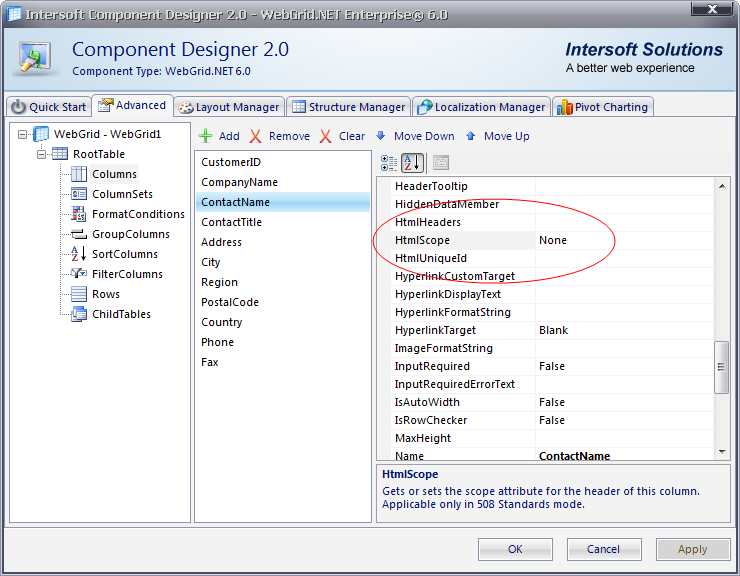
Task: Select the CustomerID column in list
Action: tap(283, 162)
